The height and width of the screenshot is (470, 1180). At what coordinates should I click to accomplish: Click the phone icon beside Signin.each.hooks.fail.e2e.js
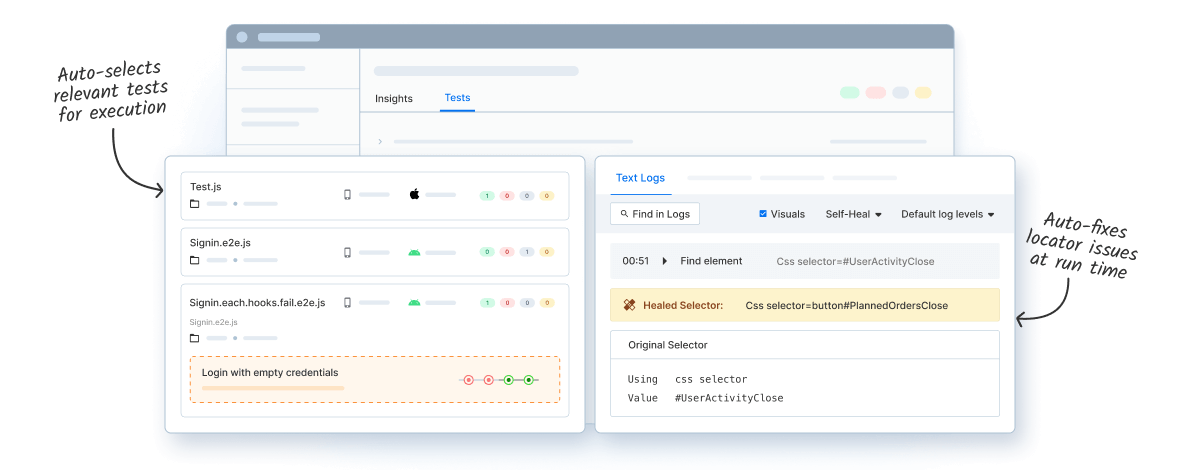[347, 302]
